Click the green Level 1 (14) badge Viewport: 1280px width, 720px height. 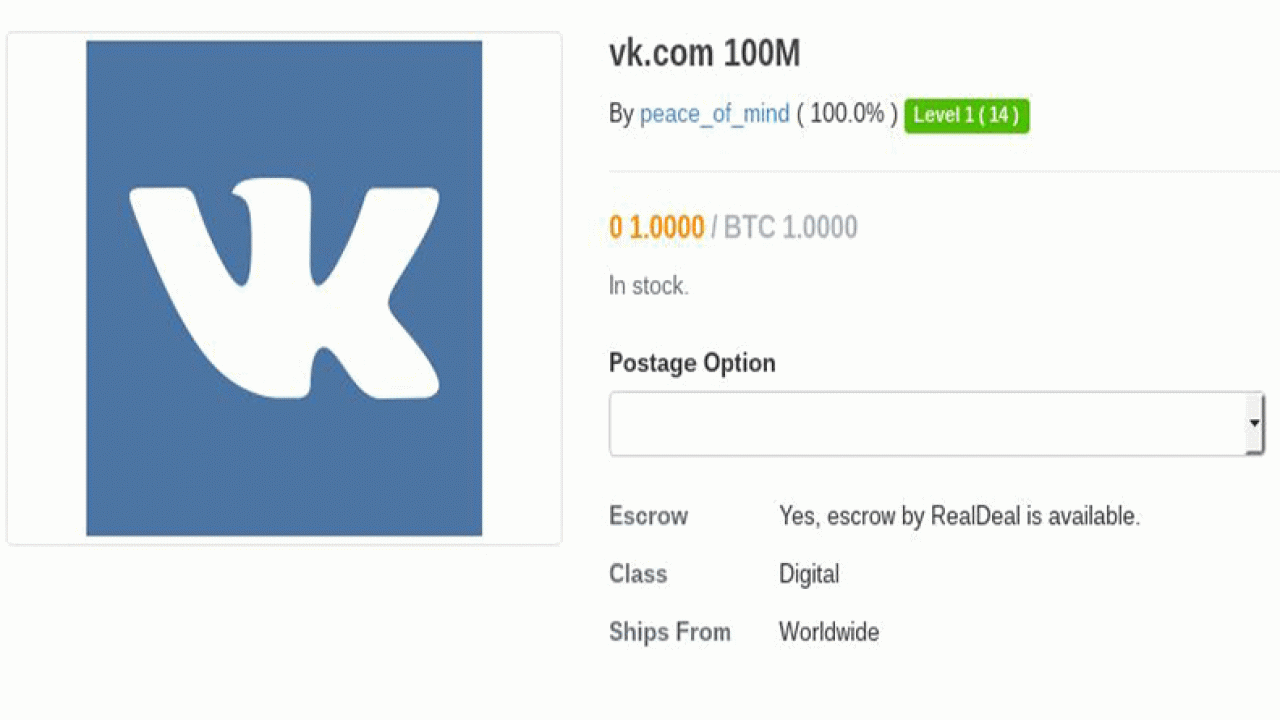tap(966, 115)
